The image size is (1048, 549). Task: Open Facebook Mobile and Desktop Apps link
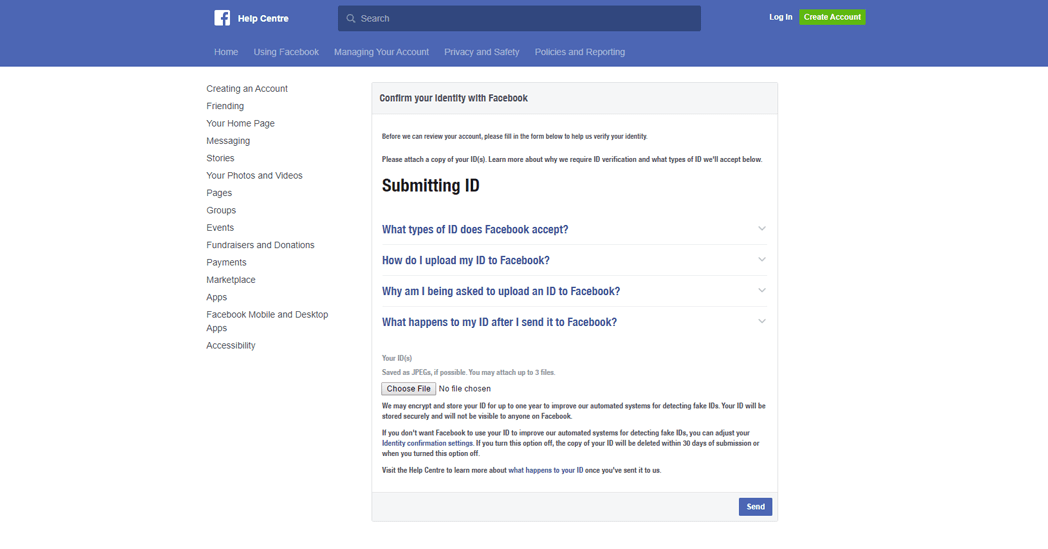267,322
